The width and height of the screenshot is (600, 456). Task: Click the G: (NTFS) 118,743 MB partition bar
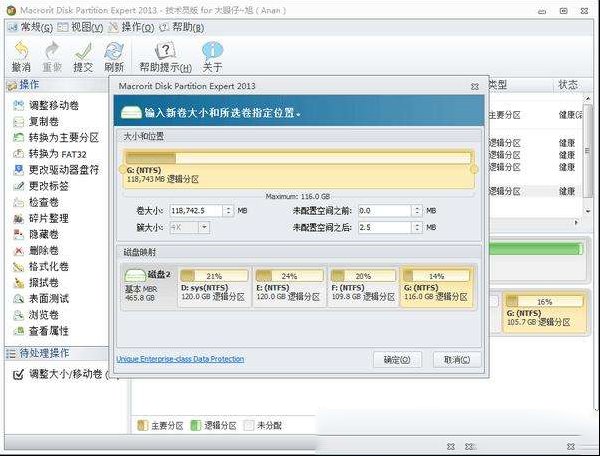(298, 169)
